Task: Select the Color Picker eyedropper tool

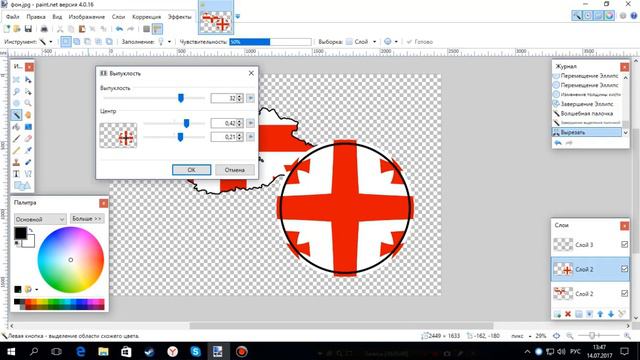Action: coord(28,151)
